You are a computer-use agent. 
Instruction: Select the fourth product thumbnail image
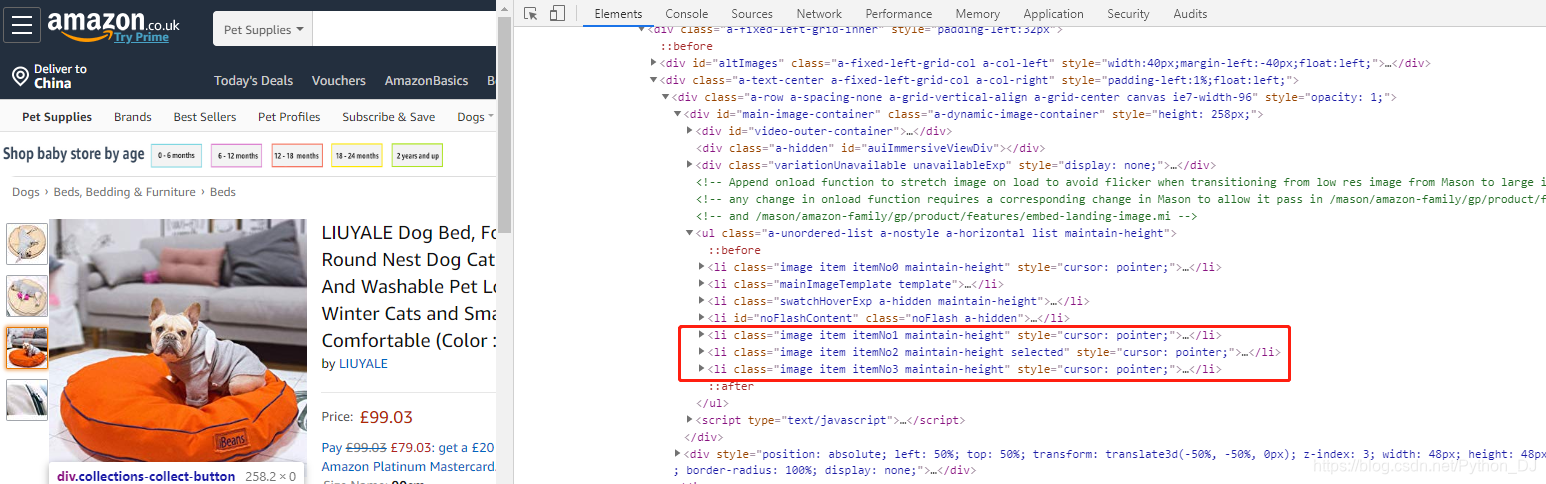tap(27, 400)
